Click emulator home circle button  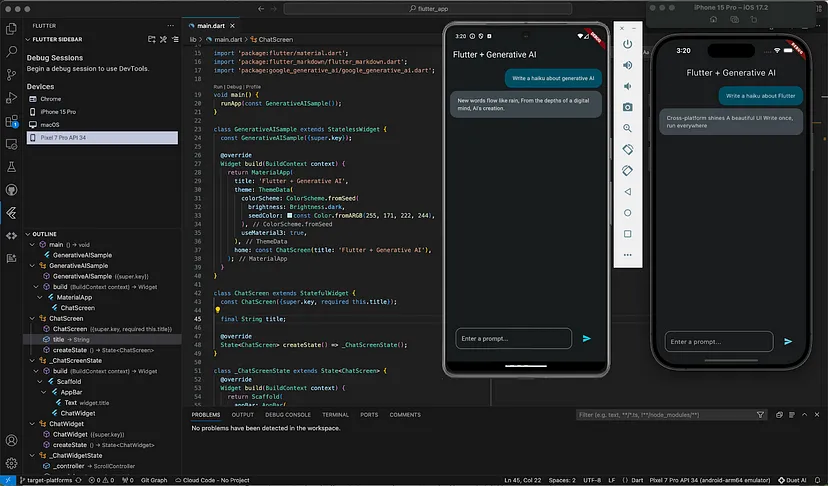pos(627,213)
